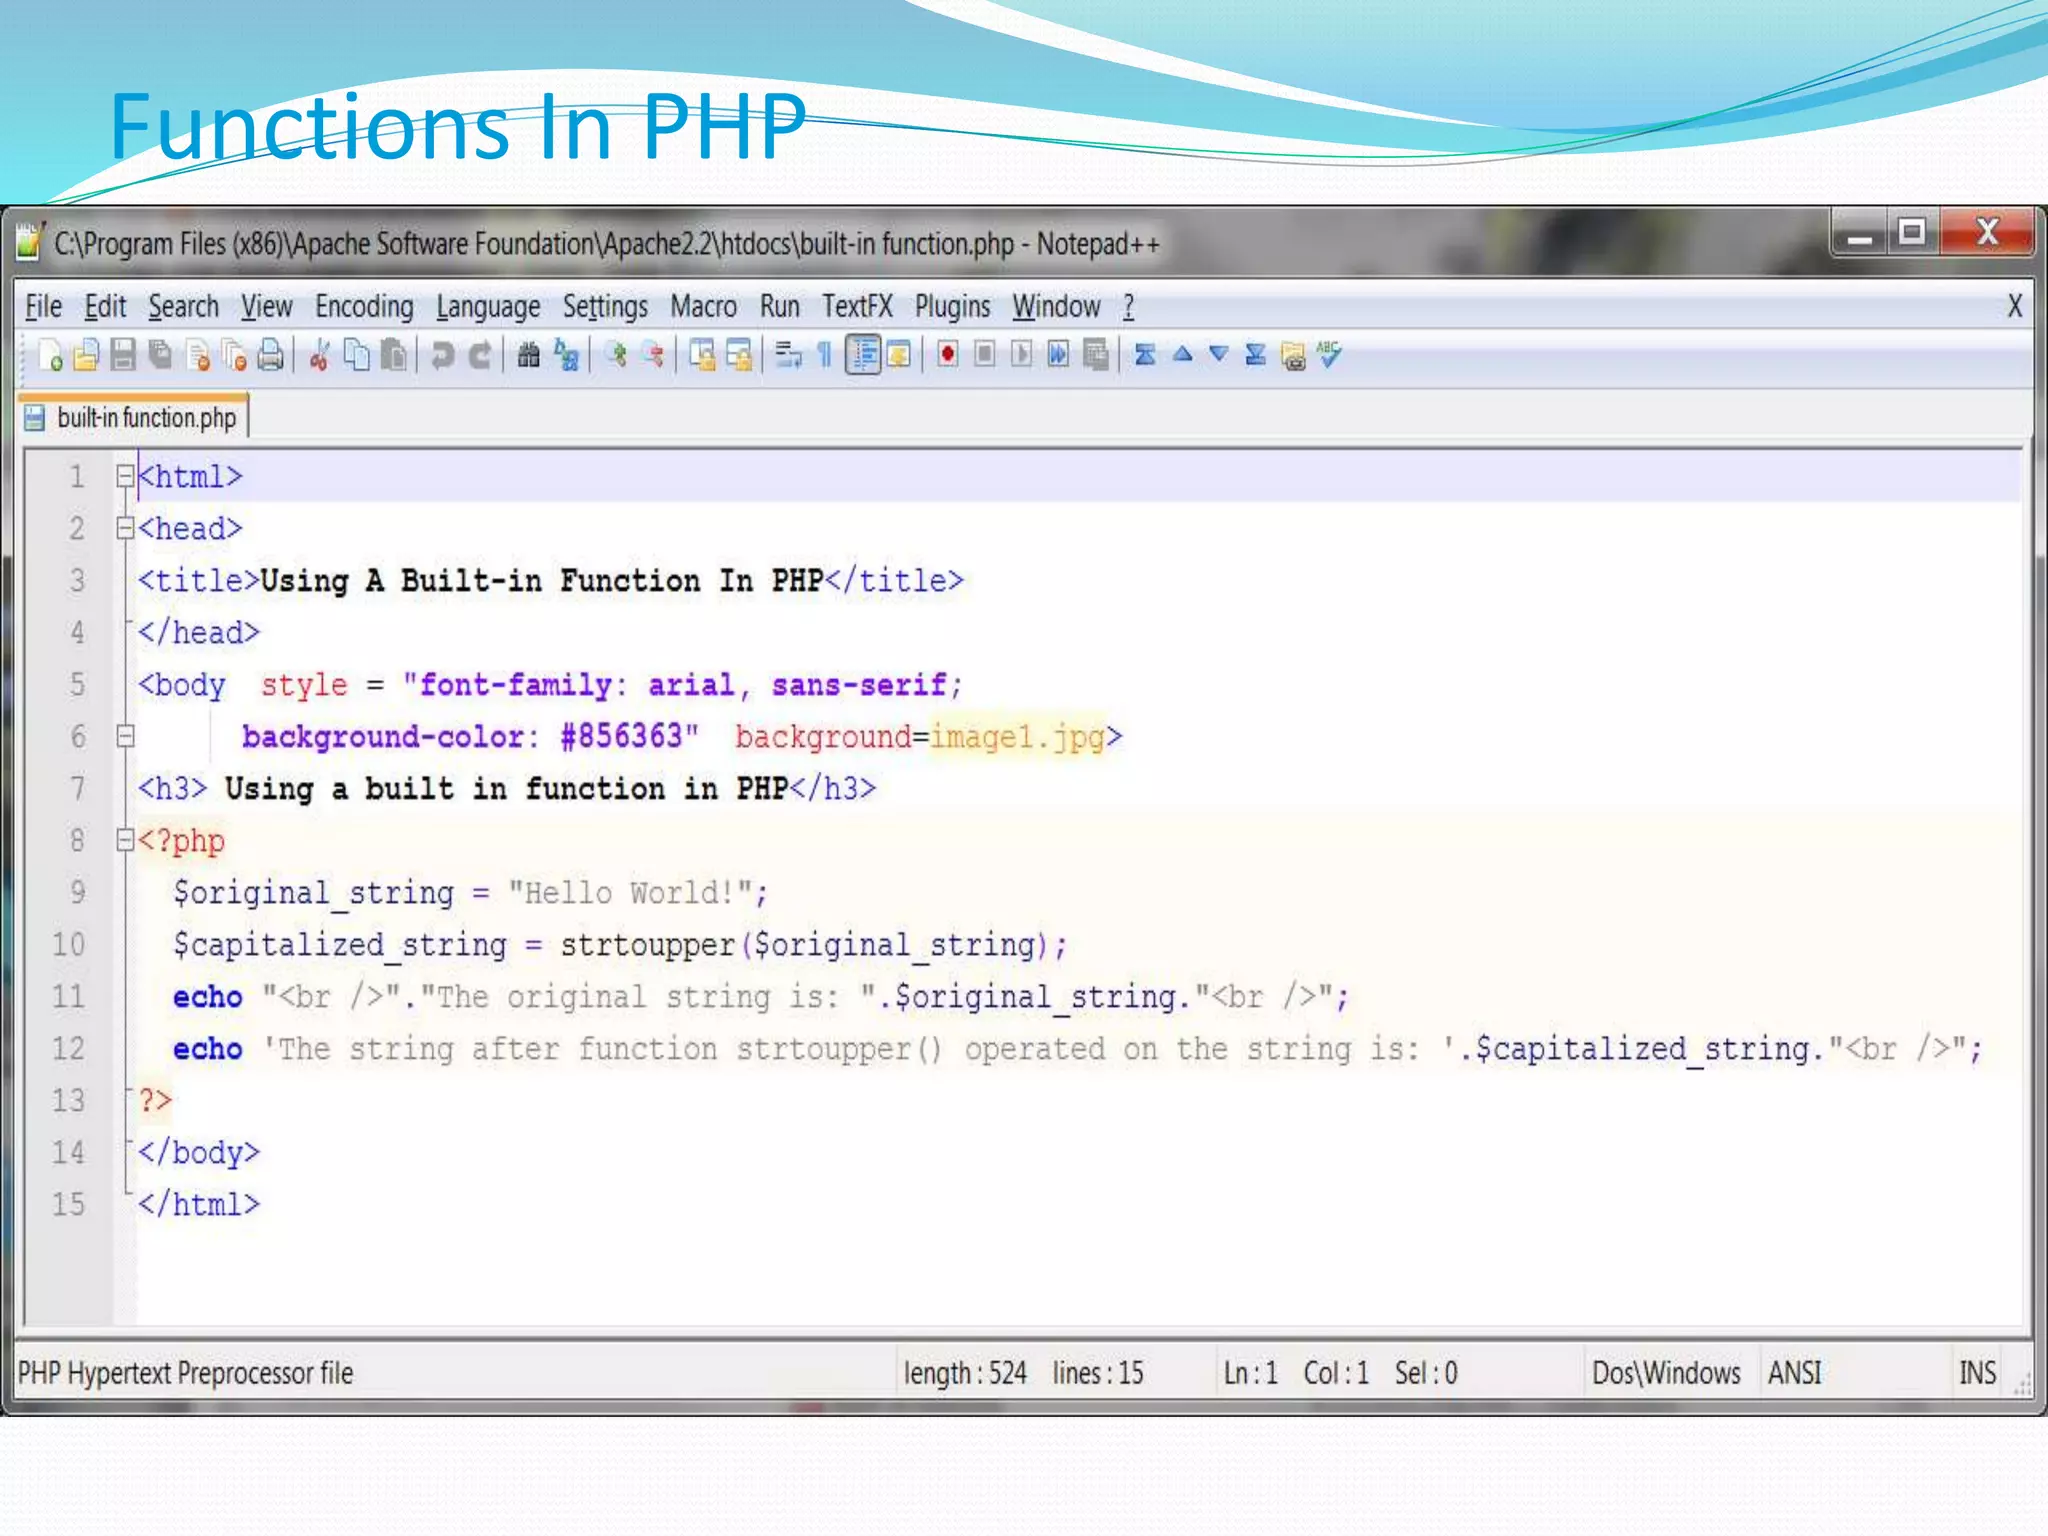Viewport: 2048px width, 1536px height.
Task: Click 'PHP Hypertext Preprocessor file' status text
Action: point(185,1373)
